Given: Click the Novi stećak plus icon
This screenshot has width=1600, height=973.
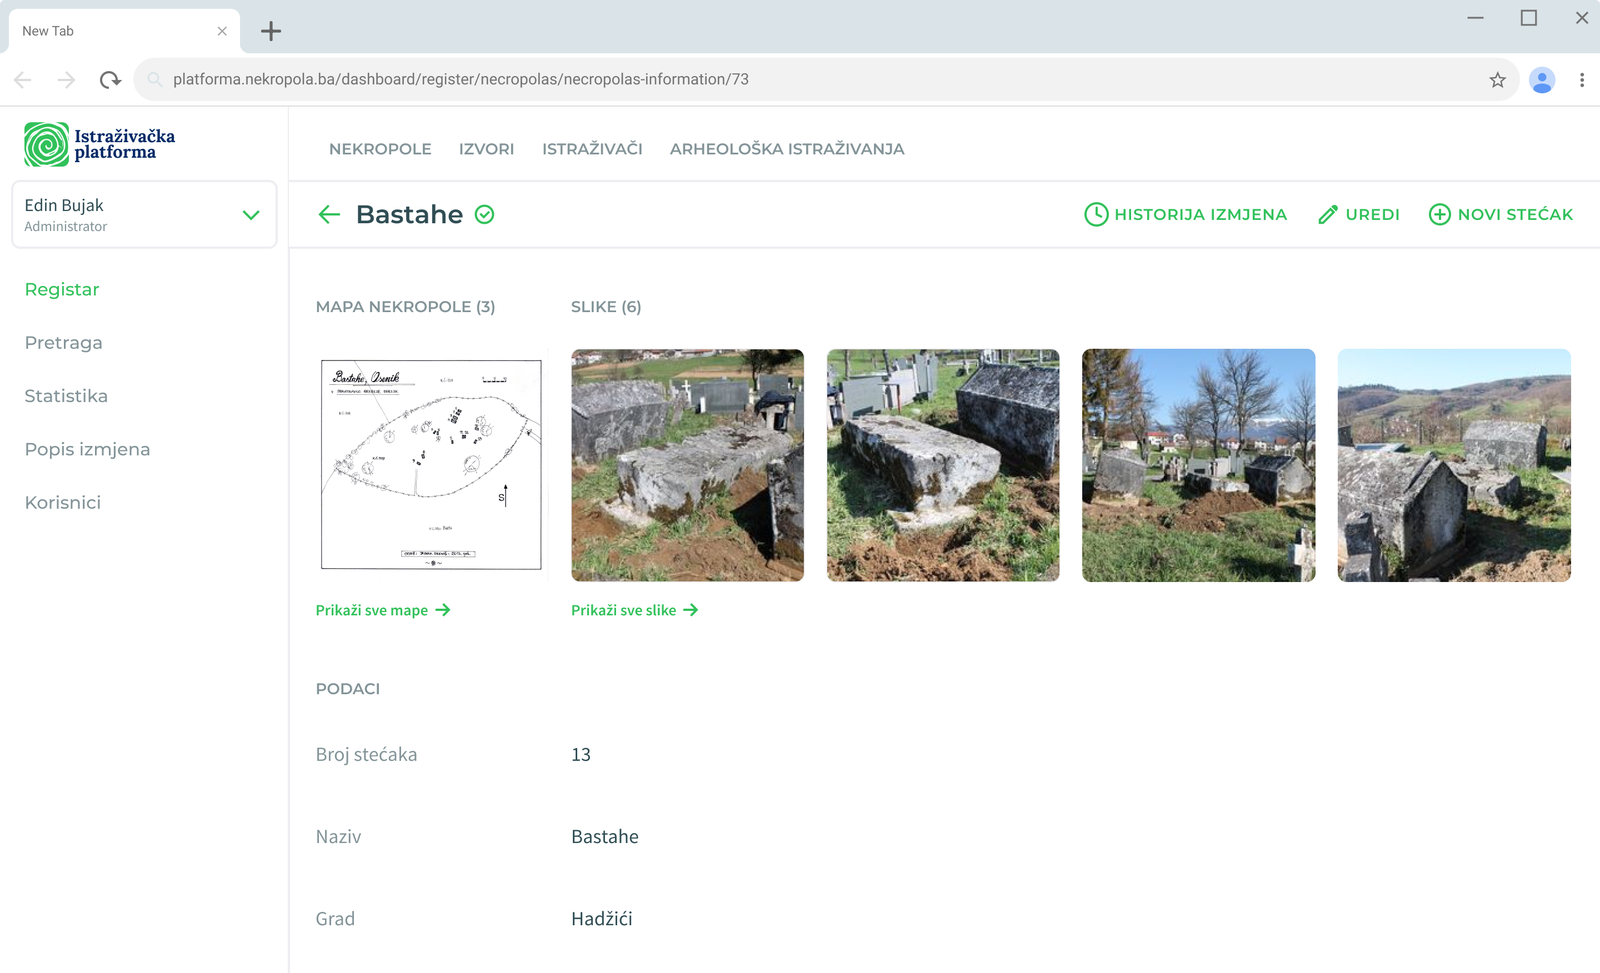Looking at the screenshot, I should pos(1439,214).
